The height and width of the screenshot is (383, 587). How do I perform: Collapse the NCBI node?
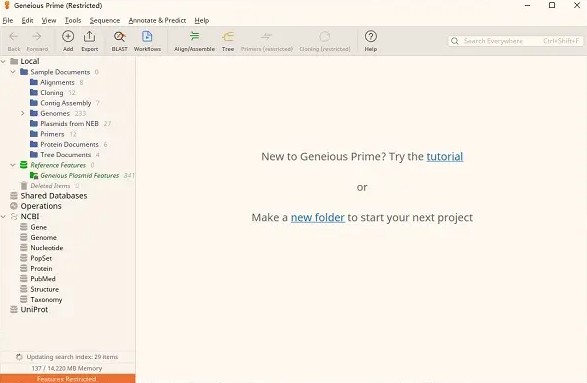coord(3,216)
